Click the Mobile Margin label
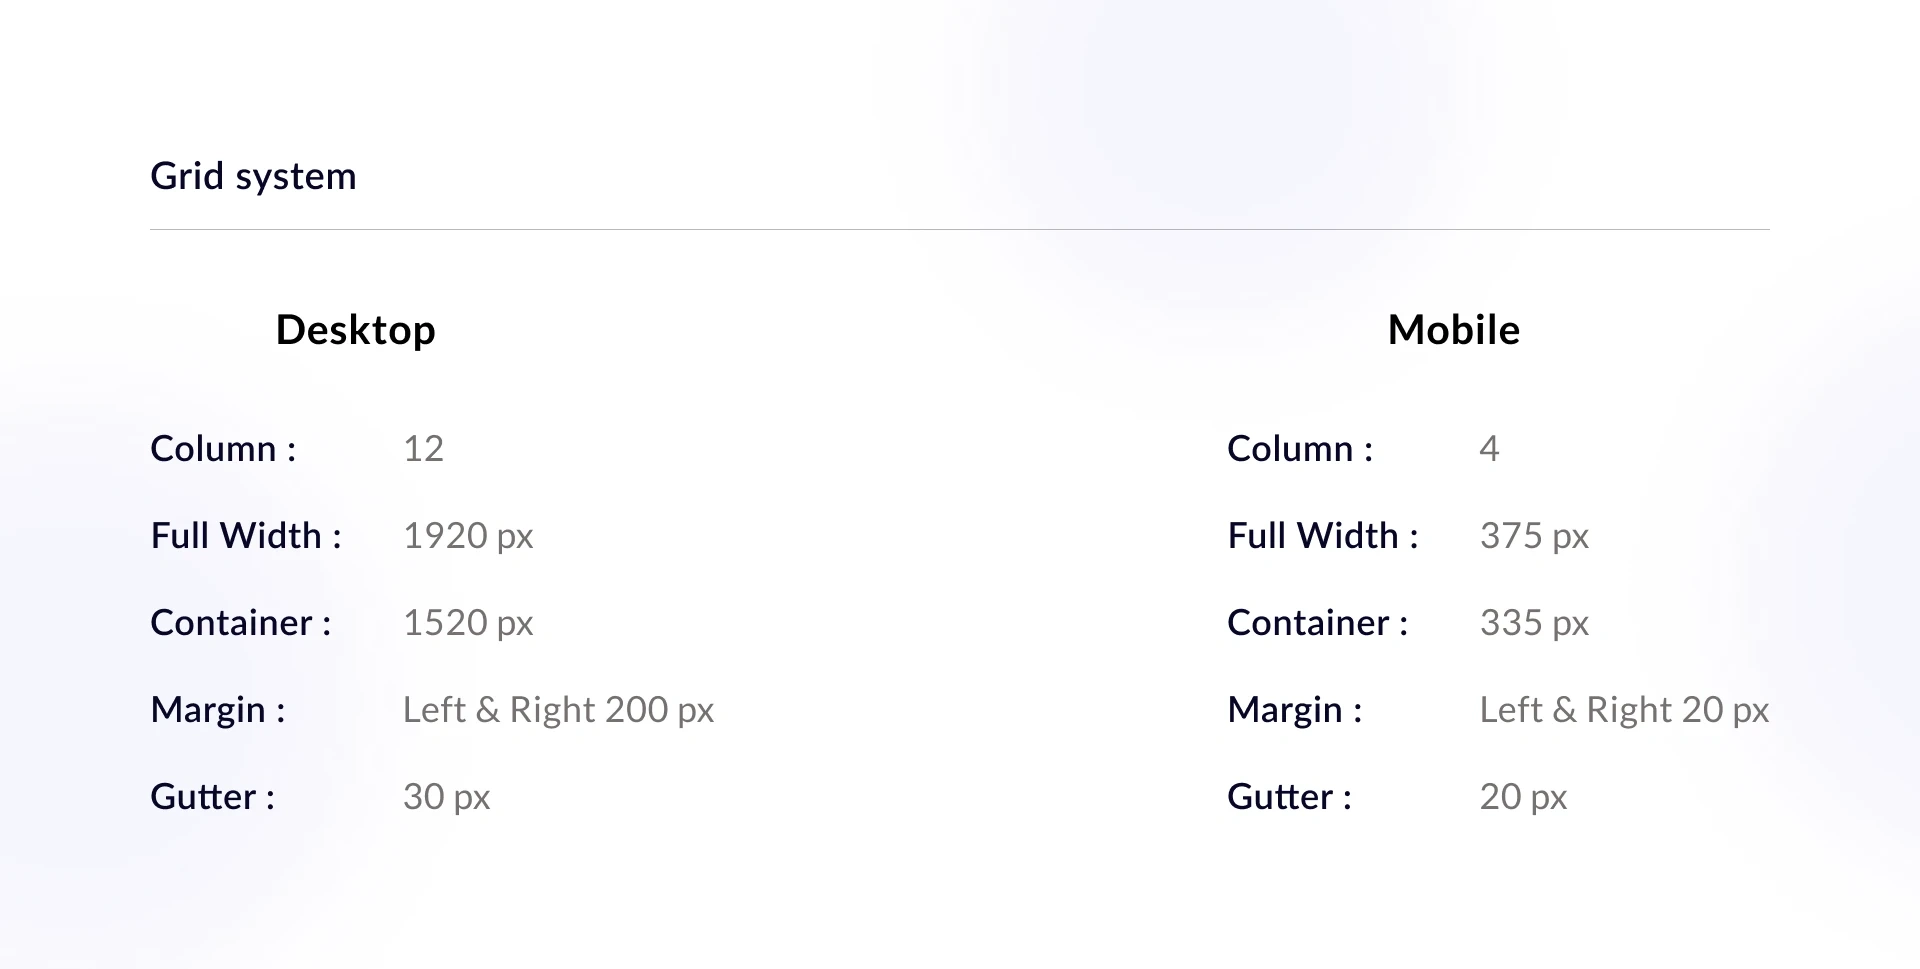 click(1295, 710)
